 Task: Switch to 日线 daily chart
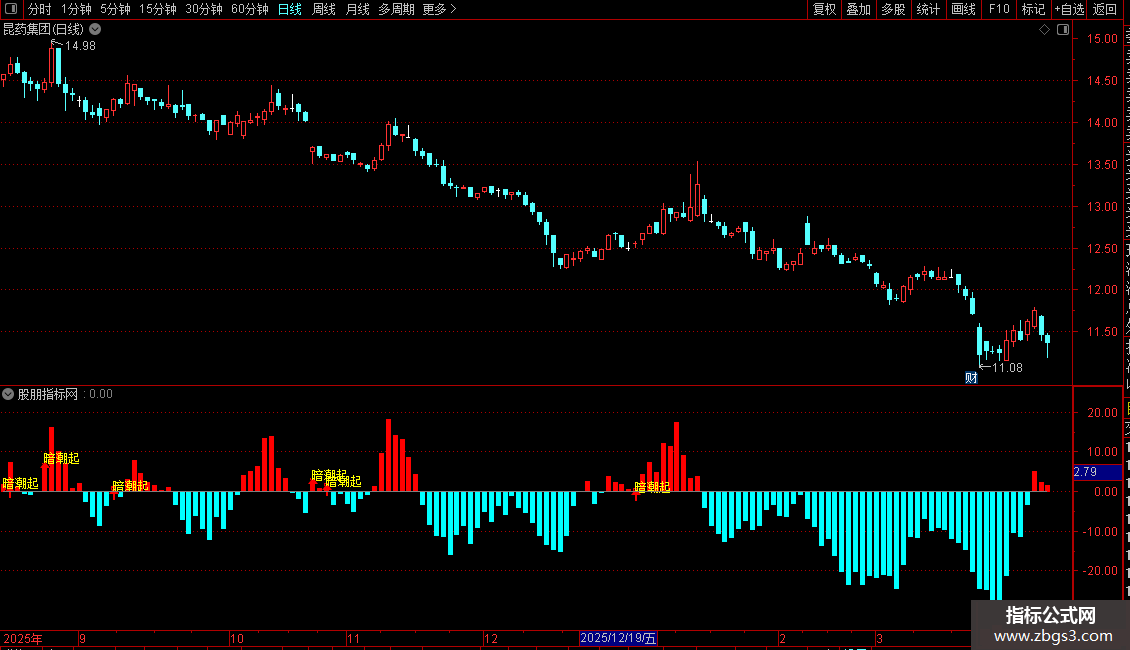tap(290, 9)
